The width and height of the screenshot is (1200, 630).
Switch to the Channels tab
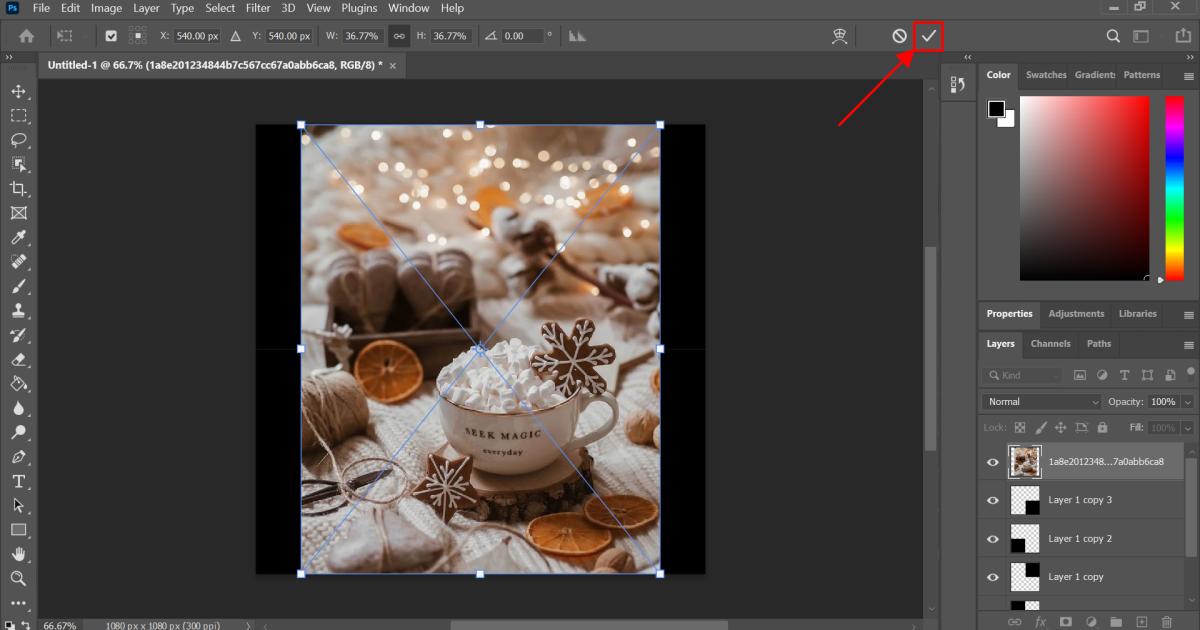tap(1050, 344)
